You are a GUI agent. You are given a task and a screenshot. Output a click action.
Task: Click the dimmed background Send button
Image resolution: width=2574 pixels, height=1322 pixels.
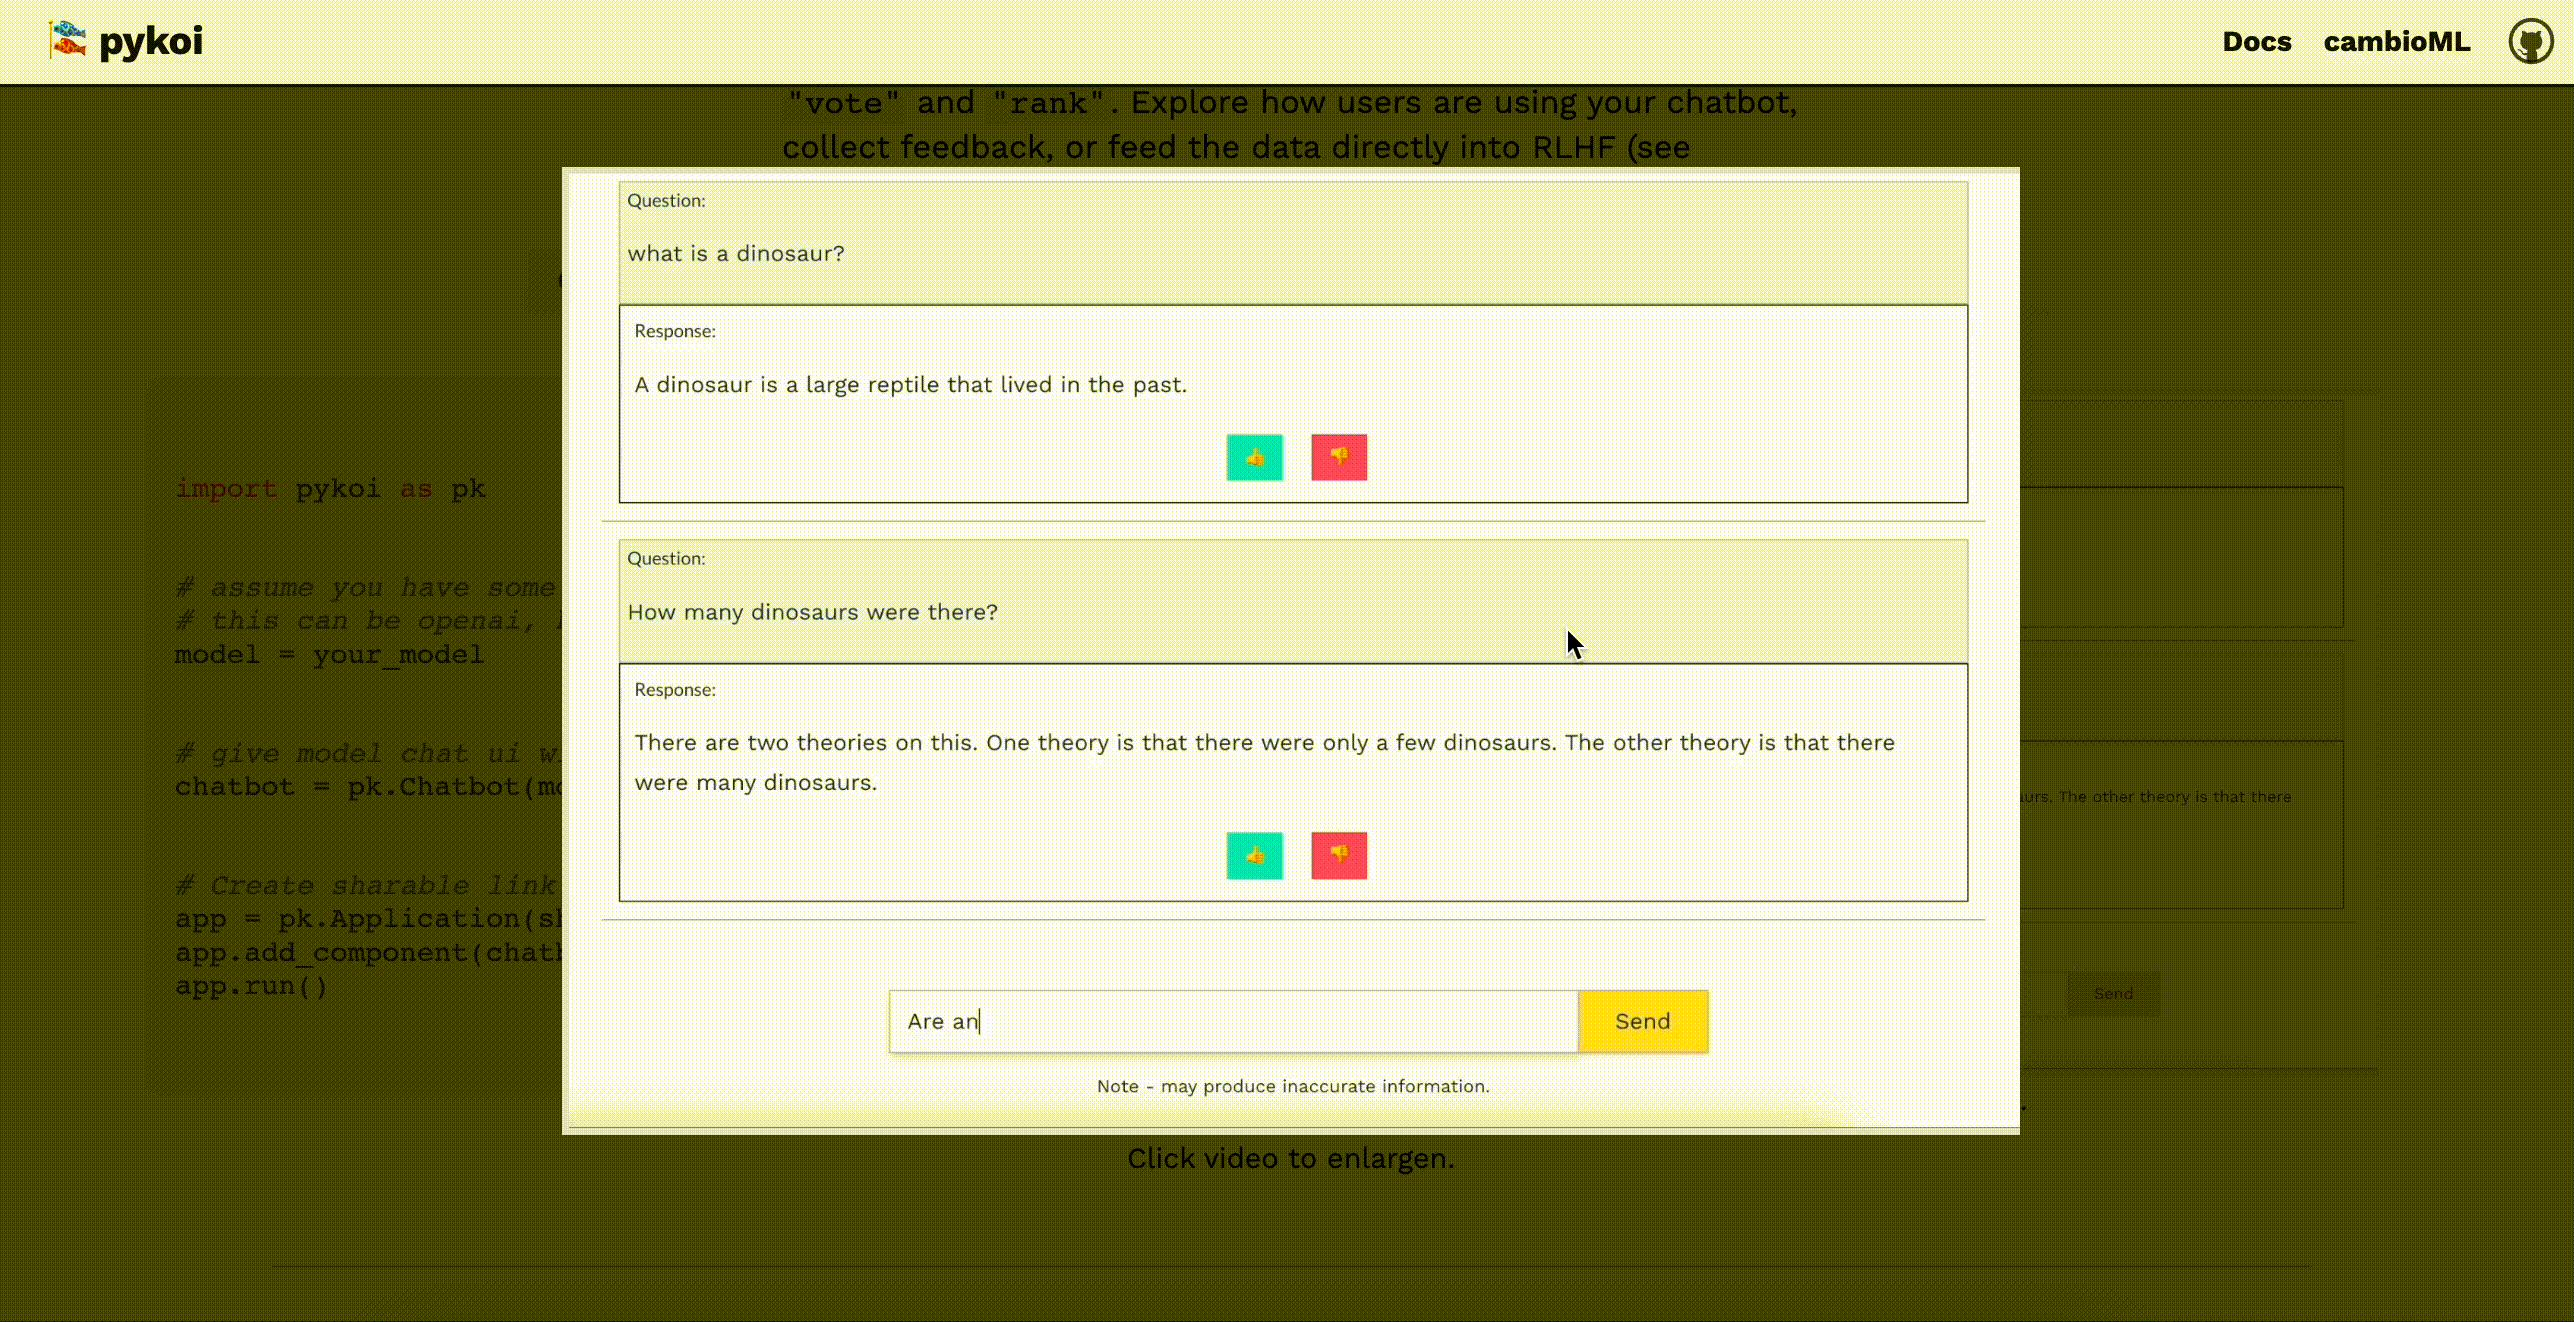2113,993
